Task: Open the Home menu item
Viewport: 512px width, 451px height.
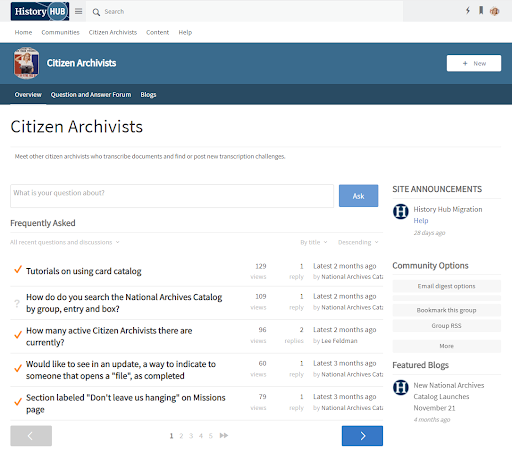Action: [x=23, y=32]
